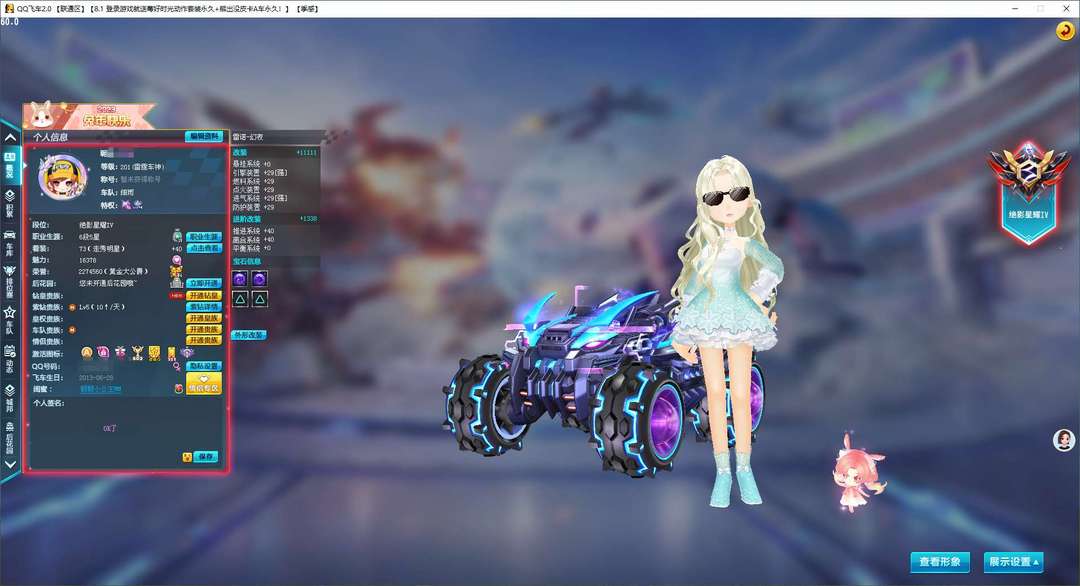Open the 后花园 sidebar tab
1080x586 pixels.
click(x=10, y=437)
